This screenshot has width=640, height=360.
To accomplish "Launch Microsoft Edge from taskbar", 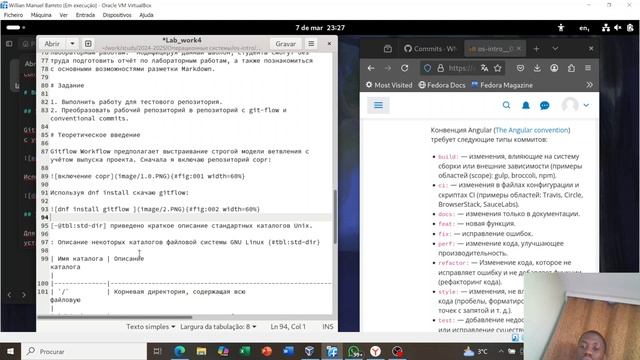I will [180, 351].
